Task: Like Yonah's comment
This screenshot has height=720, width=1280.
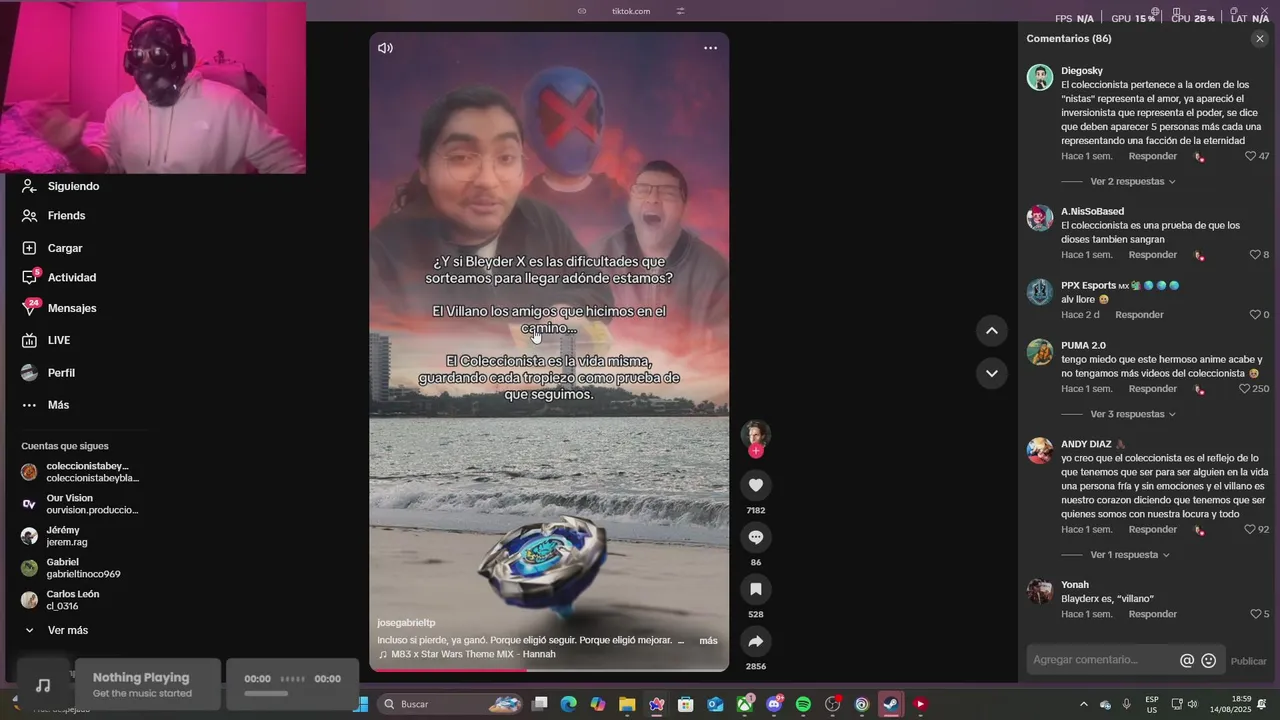Action: pos(1255,614)
